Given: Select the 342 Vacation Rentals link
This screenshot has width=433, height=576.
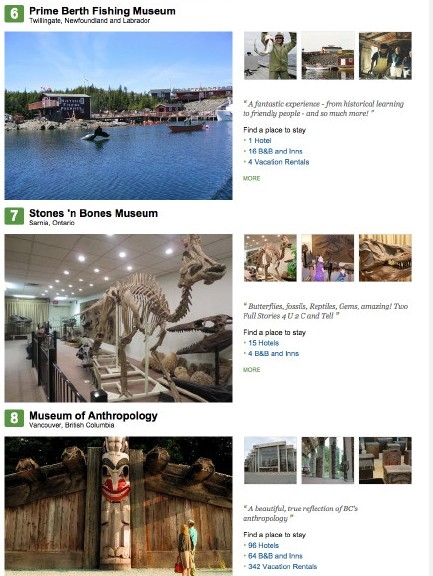Looking at the screenshot, I should 282,567.
